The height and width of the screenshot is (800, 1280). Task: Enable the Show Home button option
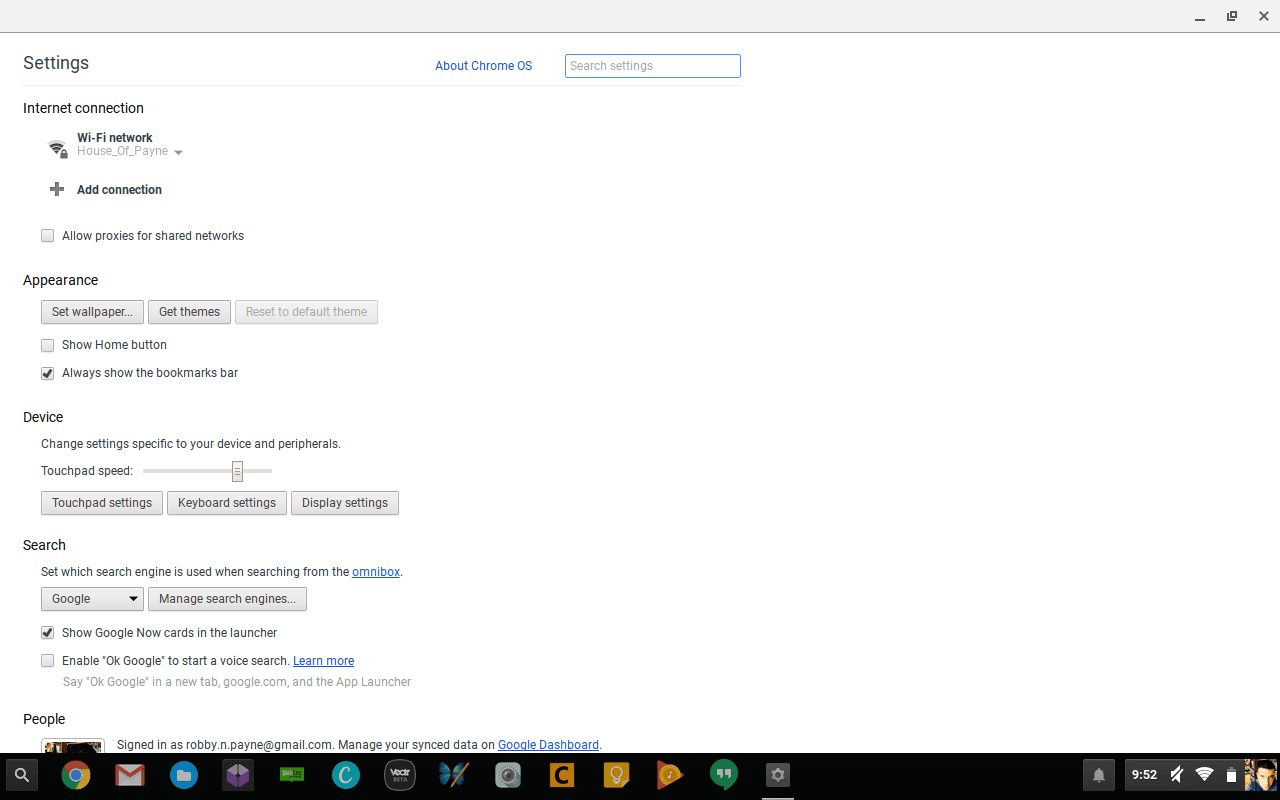point(47,345)
